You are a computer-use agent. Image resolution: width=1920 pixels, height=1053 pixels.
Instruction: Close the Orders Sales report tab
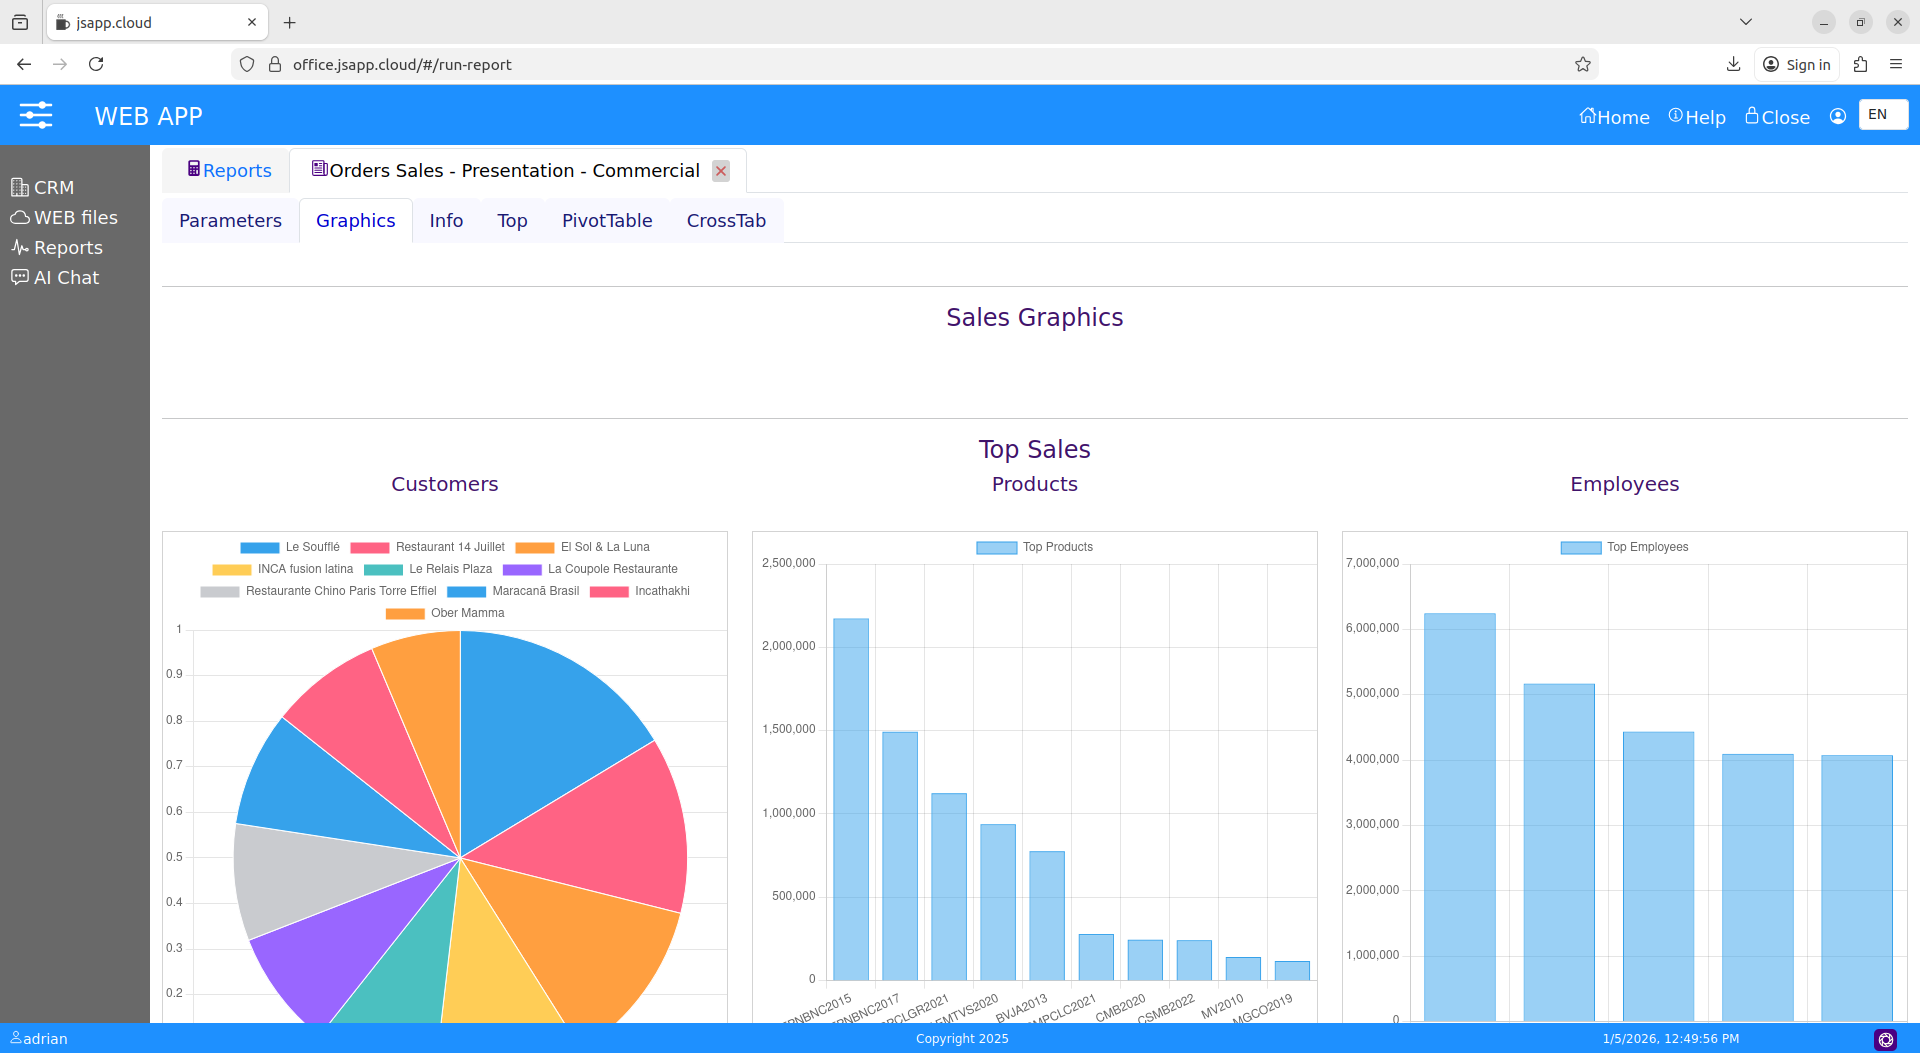tap(720, 171)
